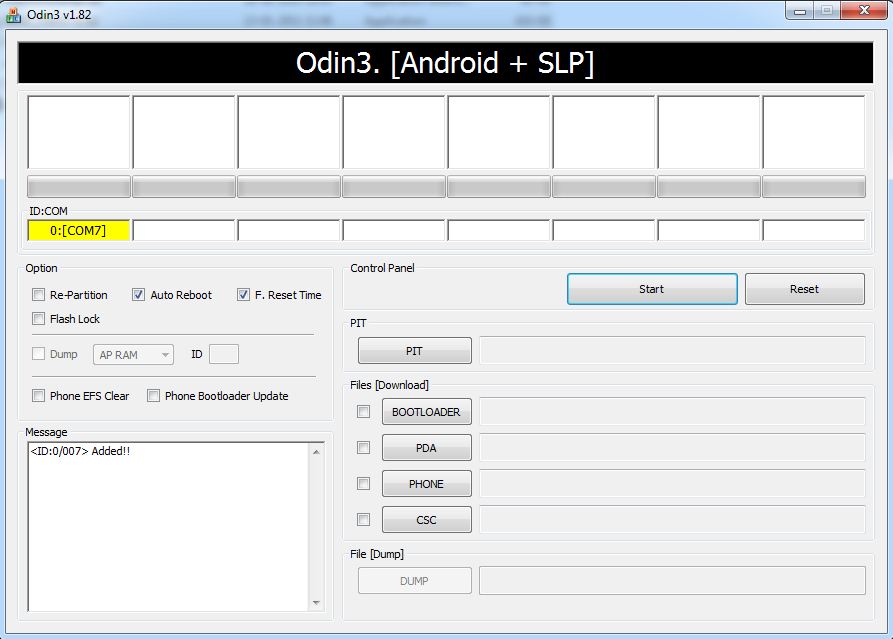
Task: Uncheck the Auto Reboot option
Action: (x=139, y=295)
